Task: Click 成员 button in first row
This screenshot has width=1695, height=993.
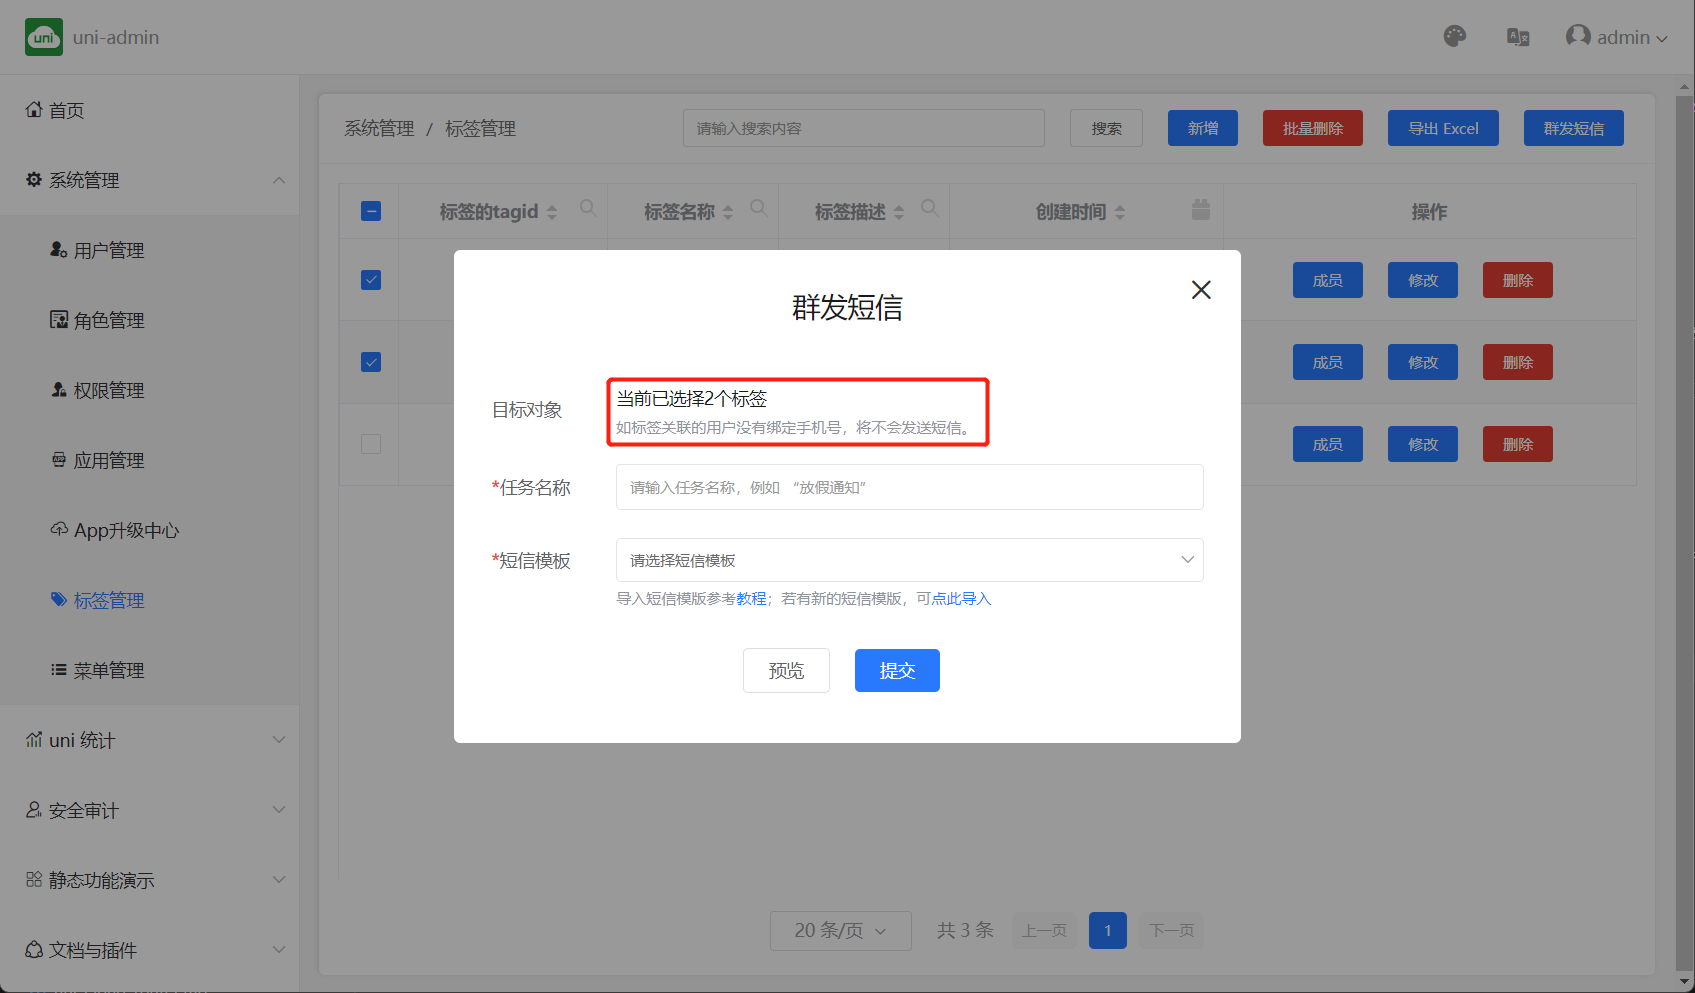Action: (1328, 280)
